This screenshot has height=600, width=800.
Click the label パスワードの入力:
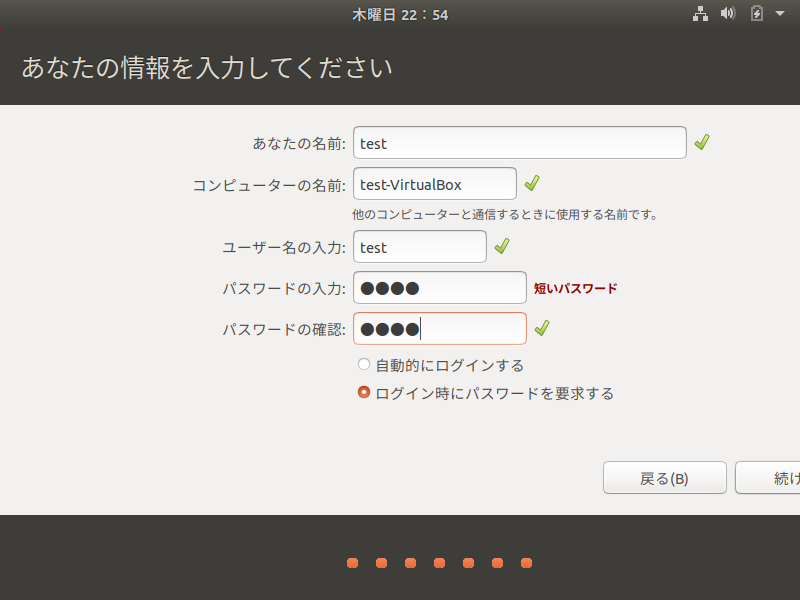[284, 288]
